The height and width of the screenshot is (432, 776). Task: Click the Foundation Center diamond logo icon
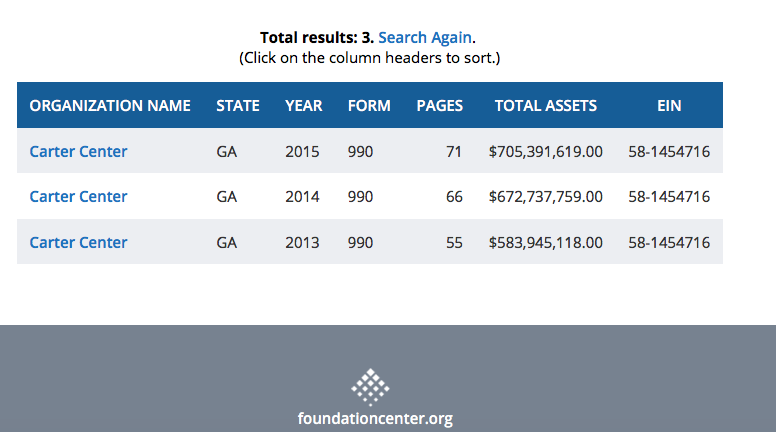pyautogui.click(x=370, y=387)
